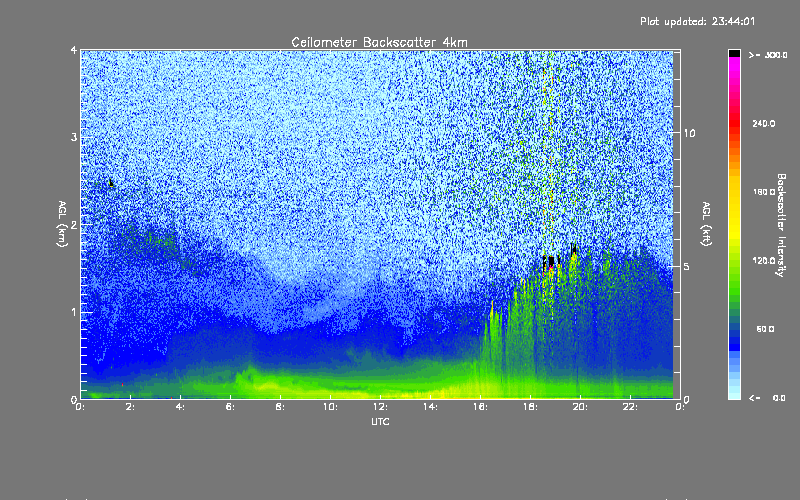Click the '120.0' colorbar label

tap(764, 260)
